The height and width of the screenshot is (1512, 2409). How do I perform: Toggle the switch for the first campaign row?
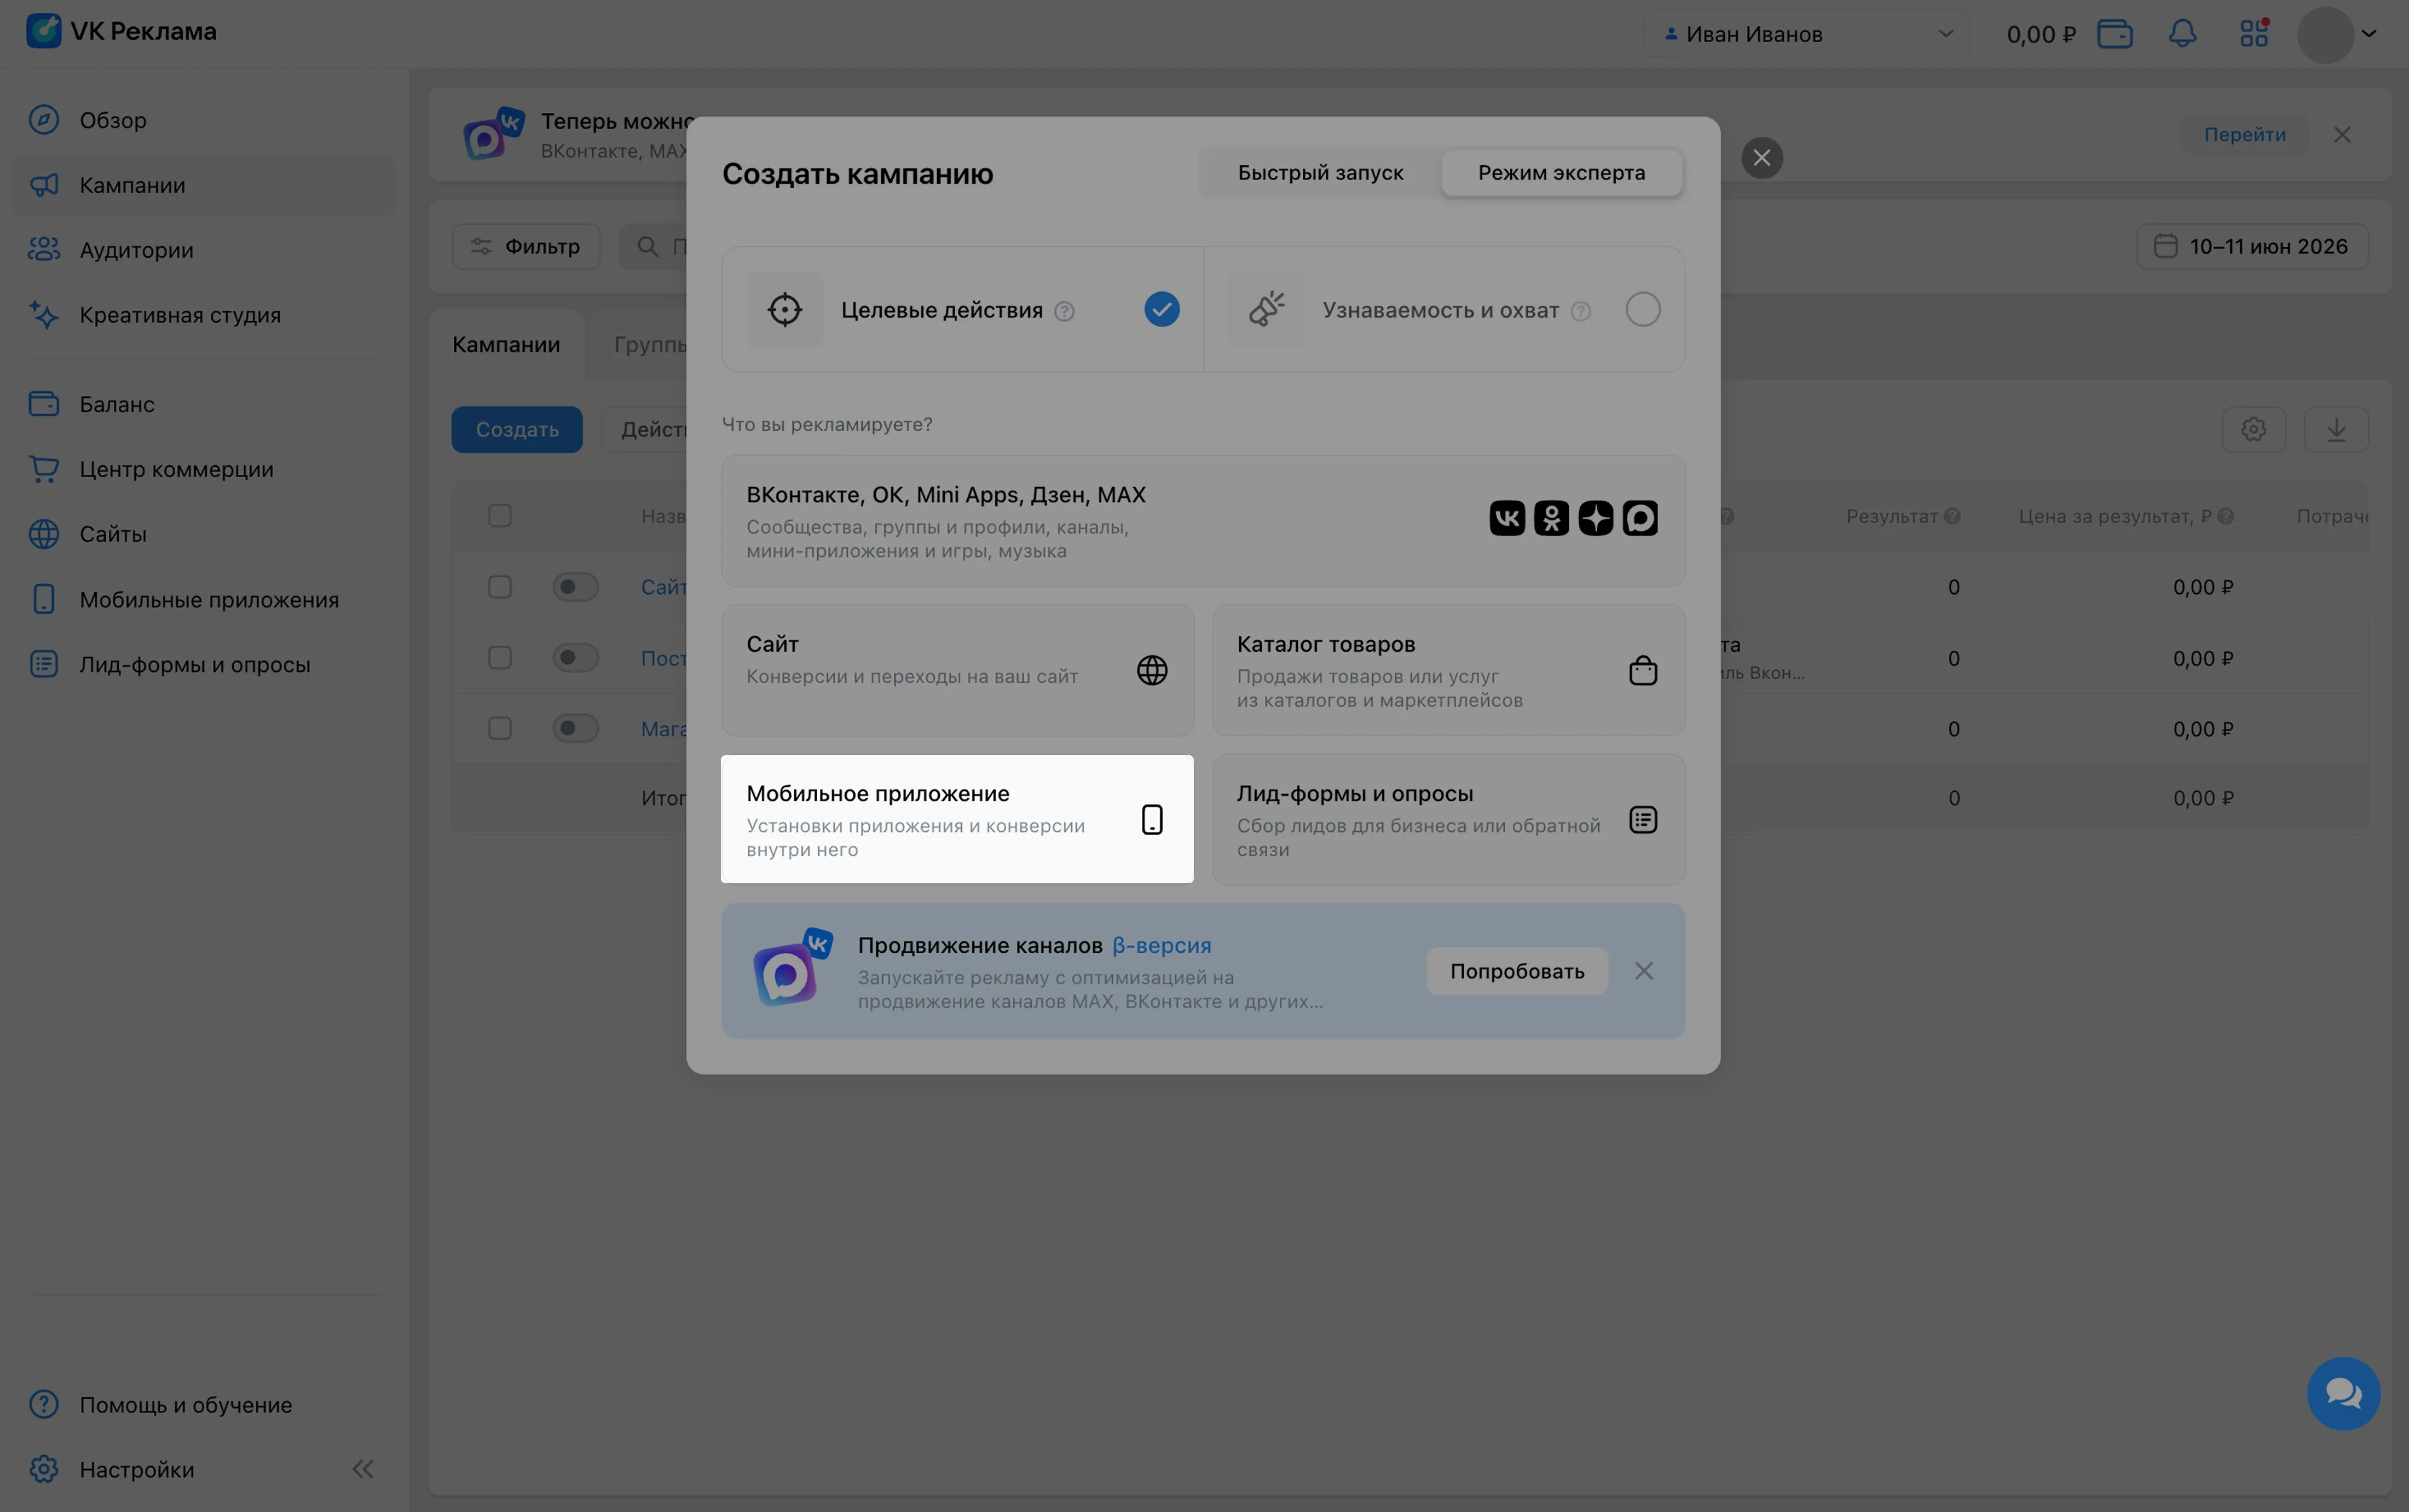[x=575, y=587]
